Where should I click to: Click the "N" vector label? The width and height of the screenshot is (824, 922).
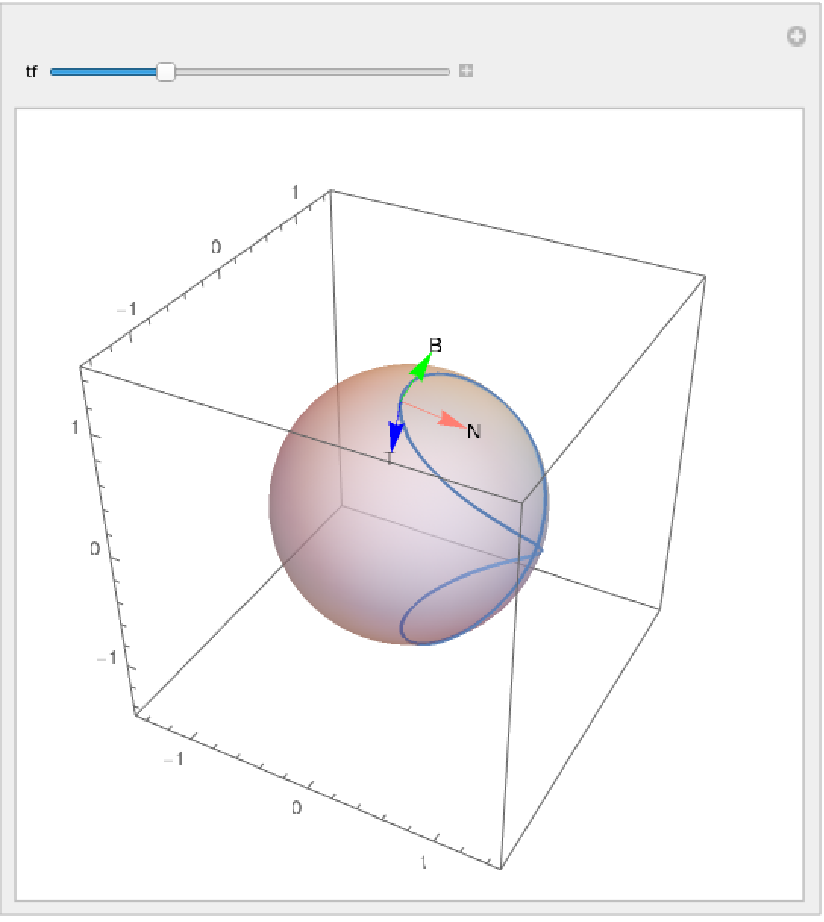474,431
